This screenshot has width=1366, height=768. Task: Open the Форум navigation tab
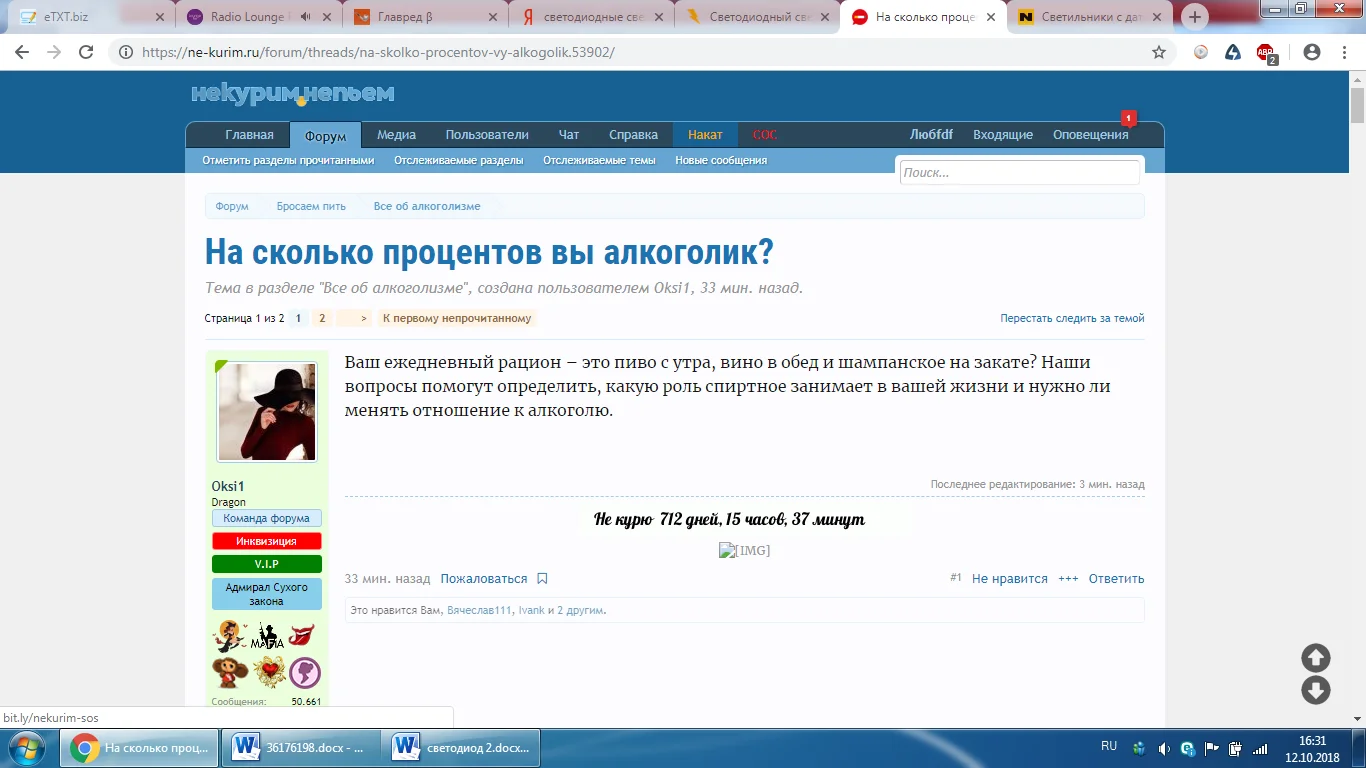click(325, 136)
